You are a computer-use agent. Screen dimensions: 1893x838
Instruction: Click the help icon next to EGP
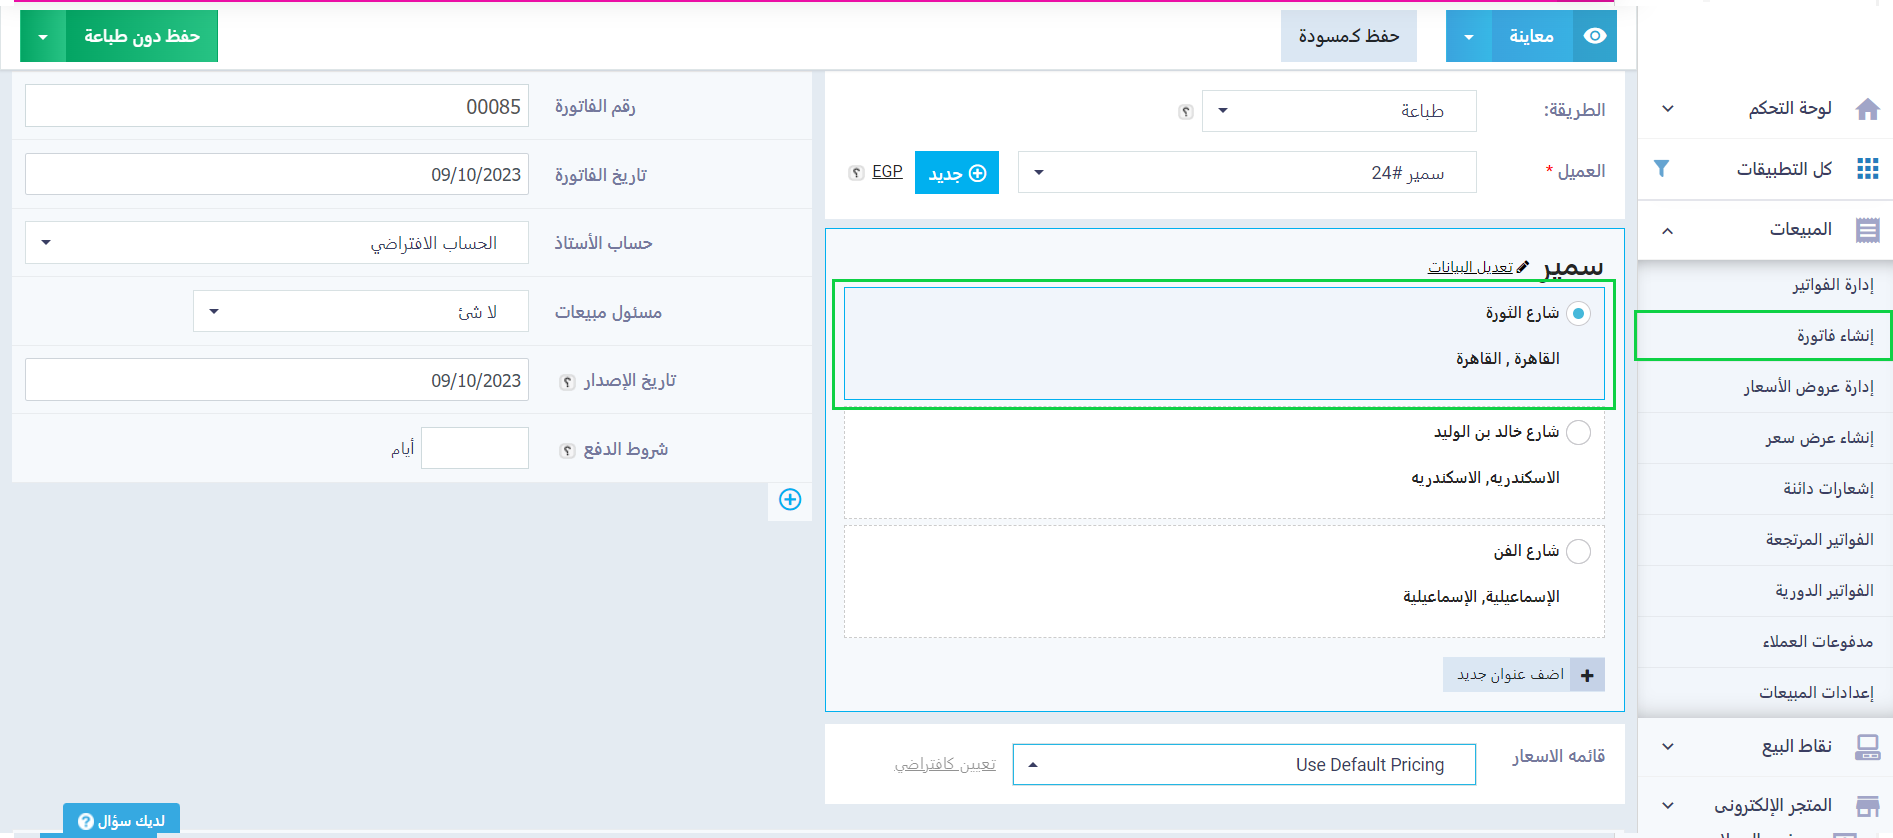tap(856, 173)
